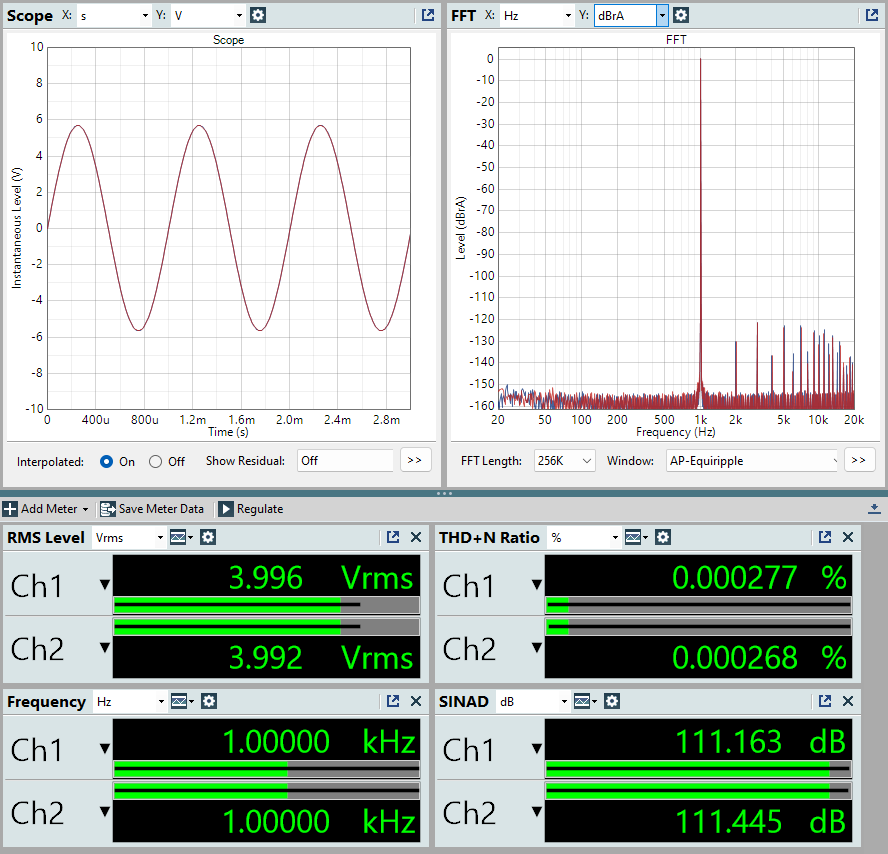Image resolution: width=888 pixels, height=854 pixels.
Task: Expand more Scope options with >> button
Action: (x=415, y=461)
